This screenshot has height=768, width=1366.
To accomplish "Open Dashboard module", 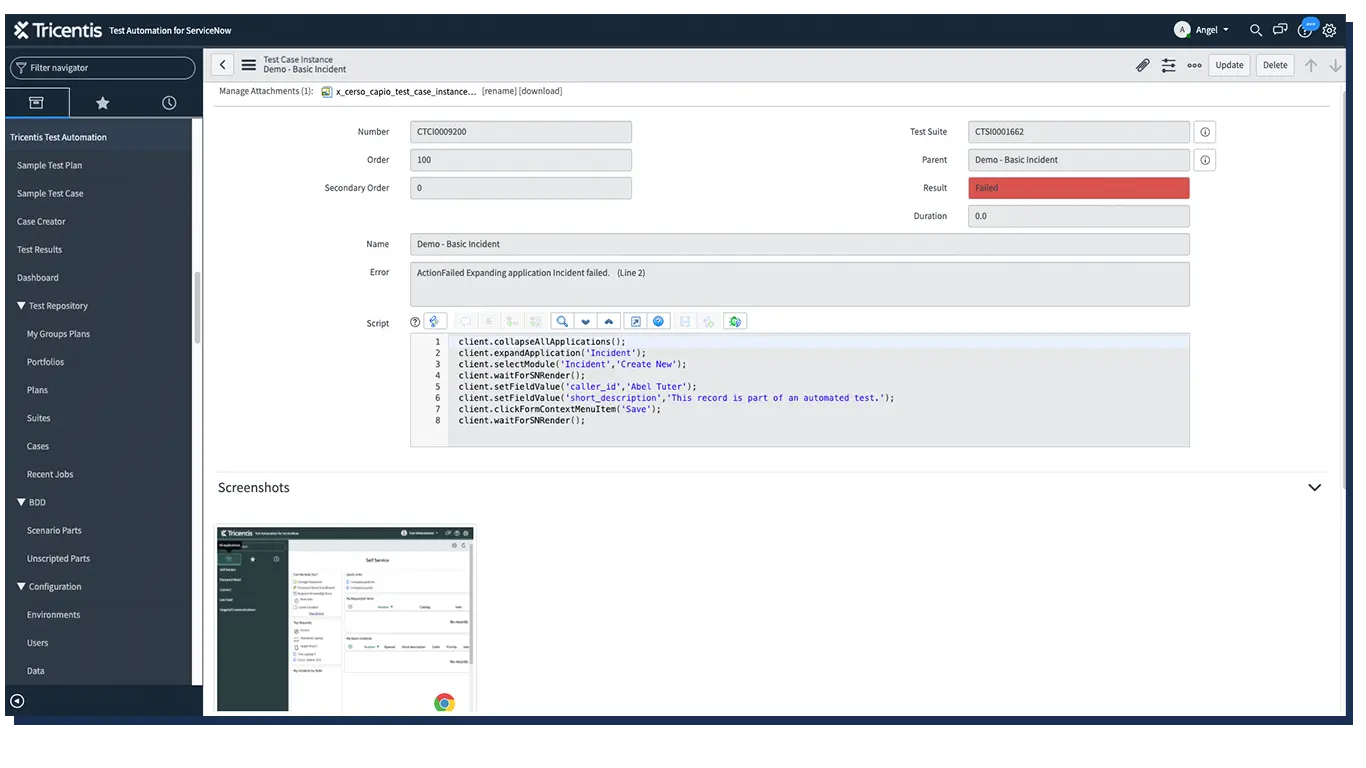I will click(38, 277).
